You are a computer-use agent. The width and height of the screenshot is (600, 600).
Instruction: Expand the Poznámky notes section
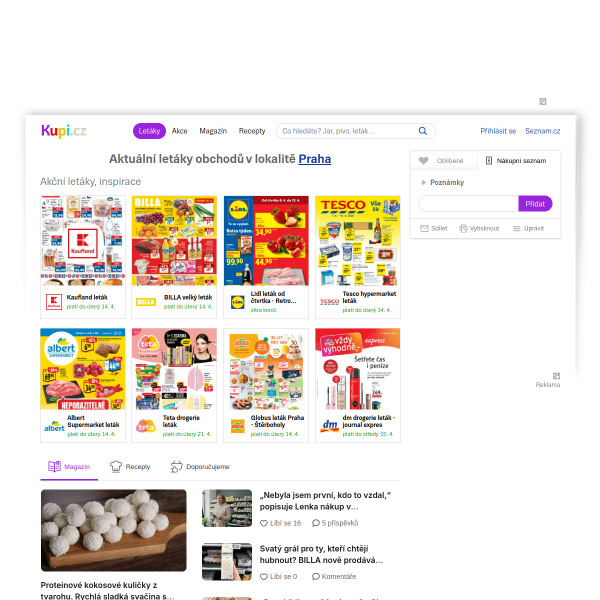[x=443, y=183]
